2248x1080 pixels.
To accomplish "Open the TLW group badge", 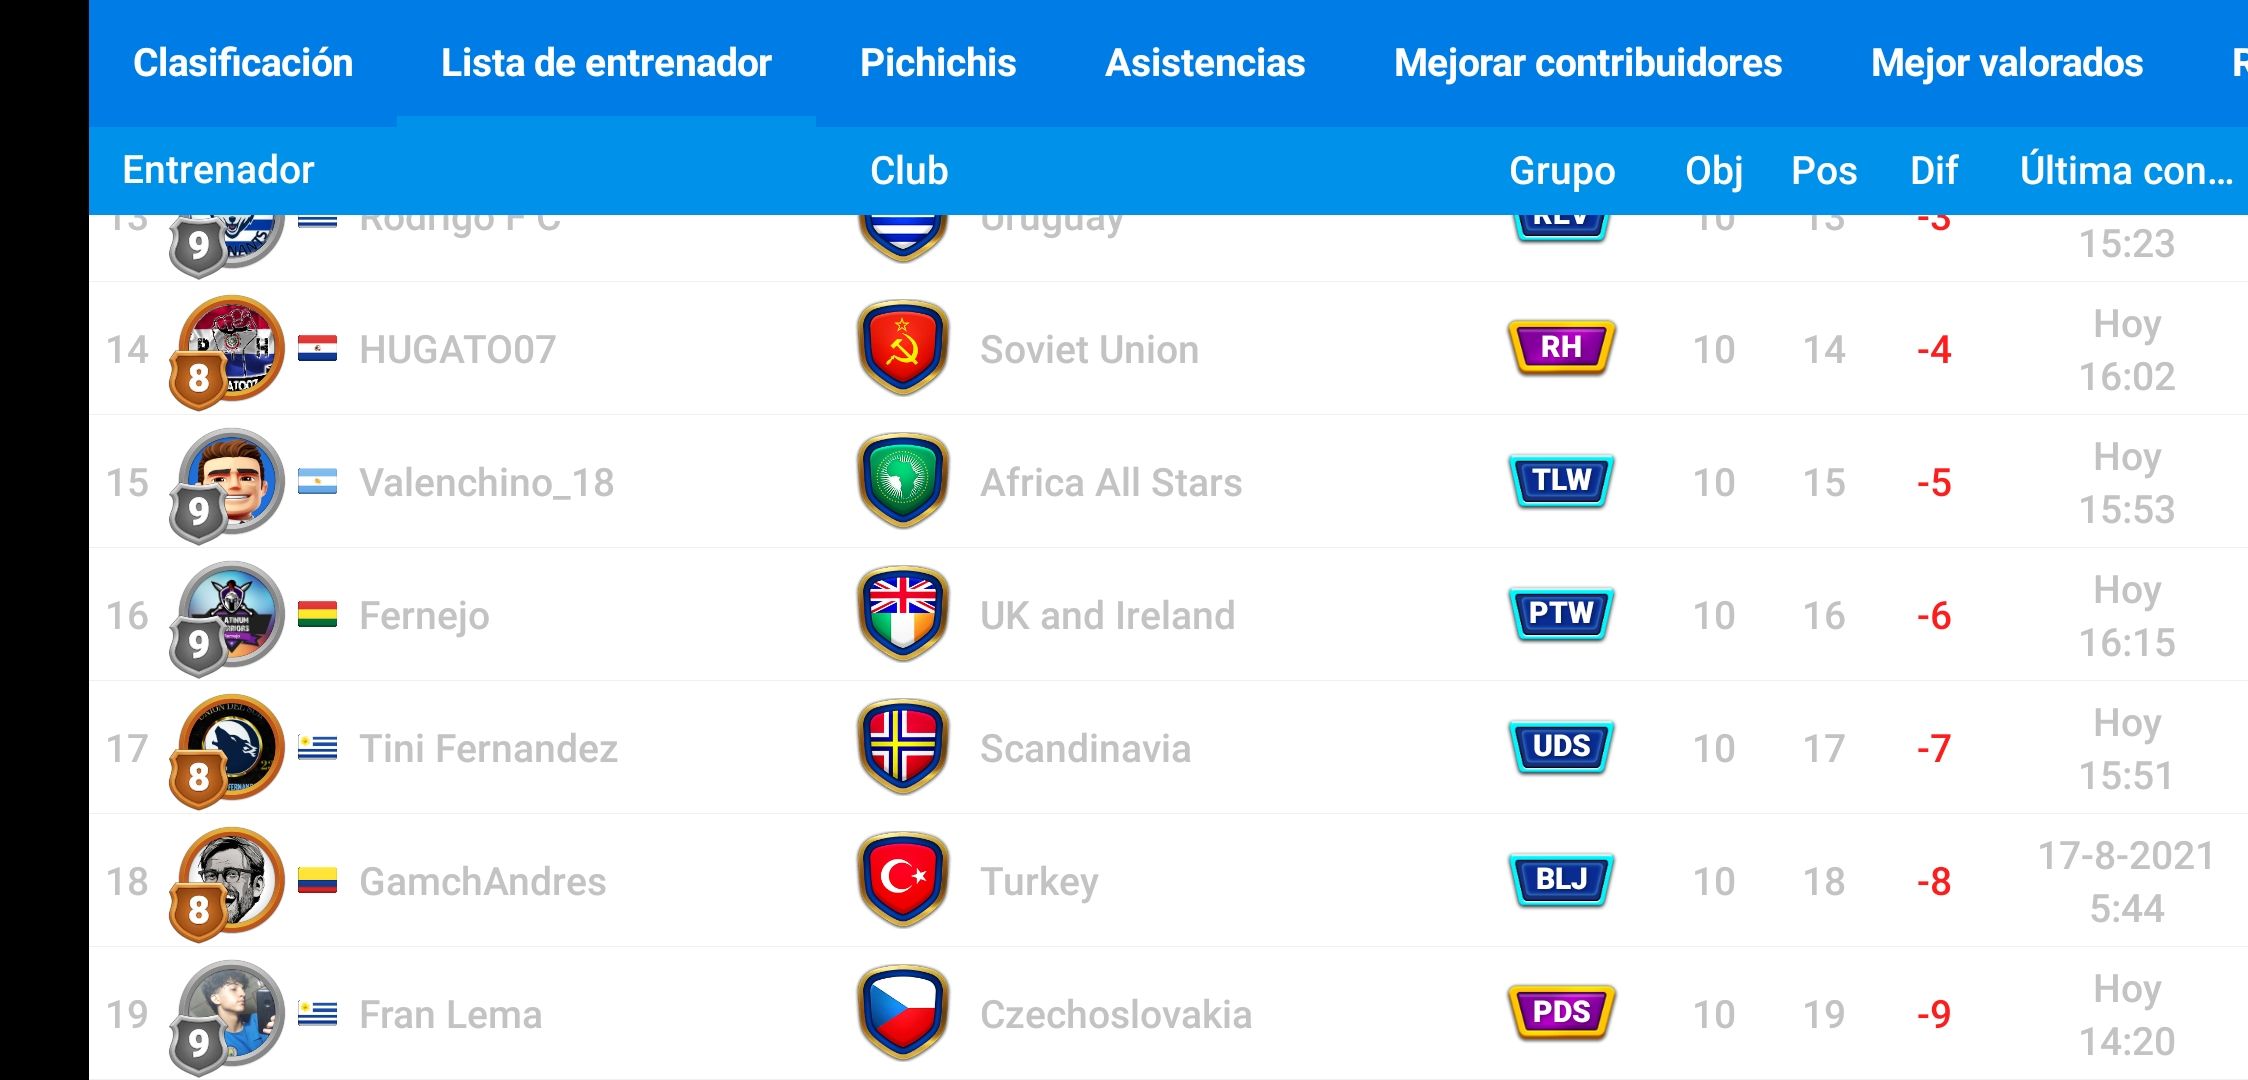I will coord(1561,481).
